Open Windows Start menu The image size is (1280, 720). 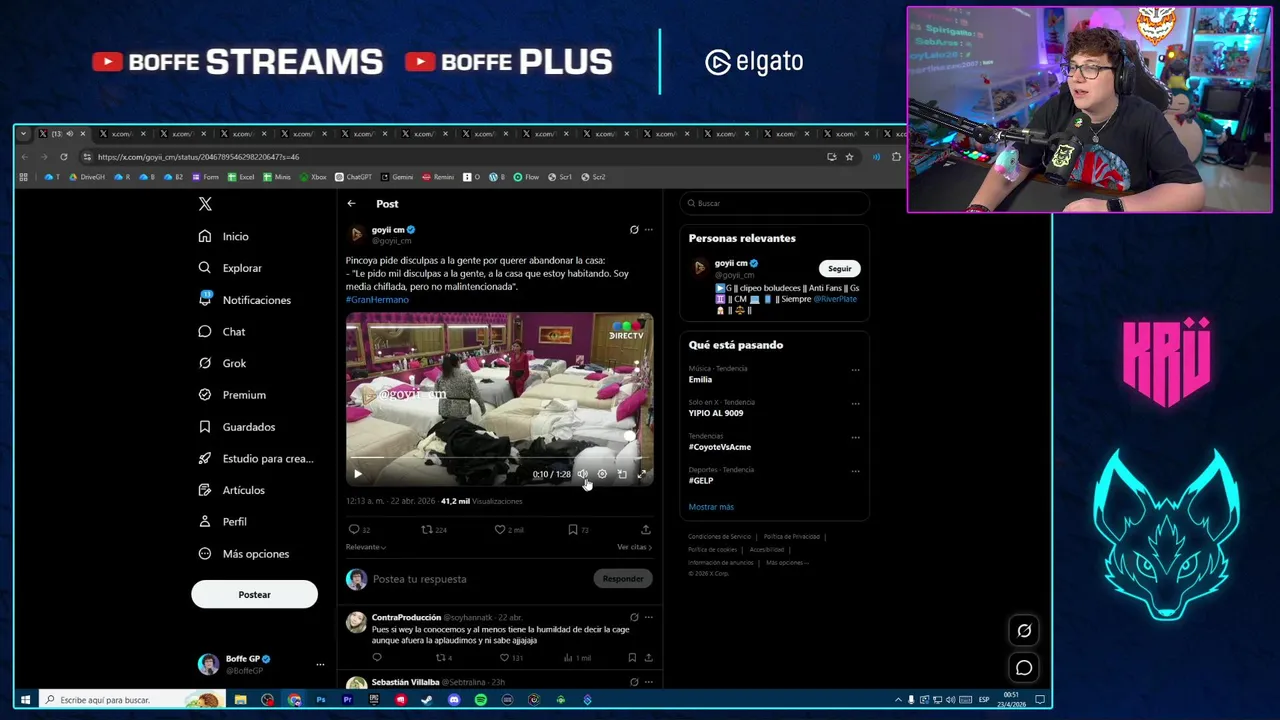[x=25, y=700]
